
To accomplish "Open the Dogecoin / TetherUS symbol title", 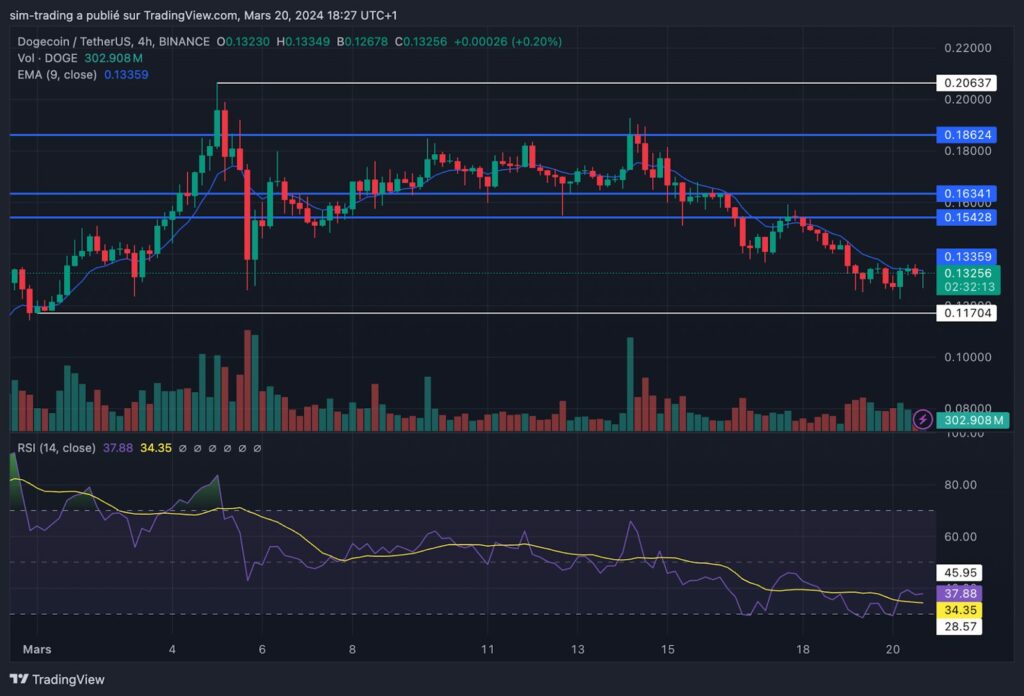I will pos(114,42).
